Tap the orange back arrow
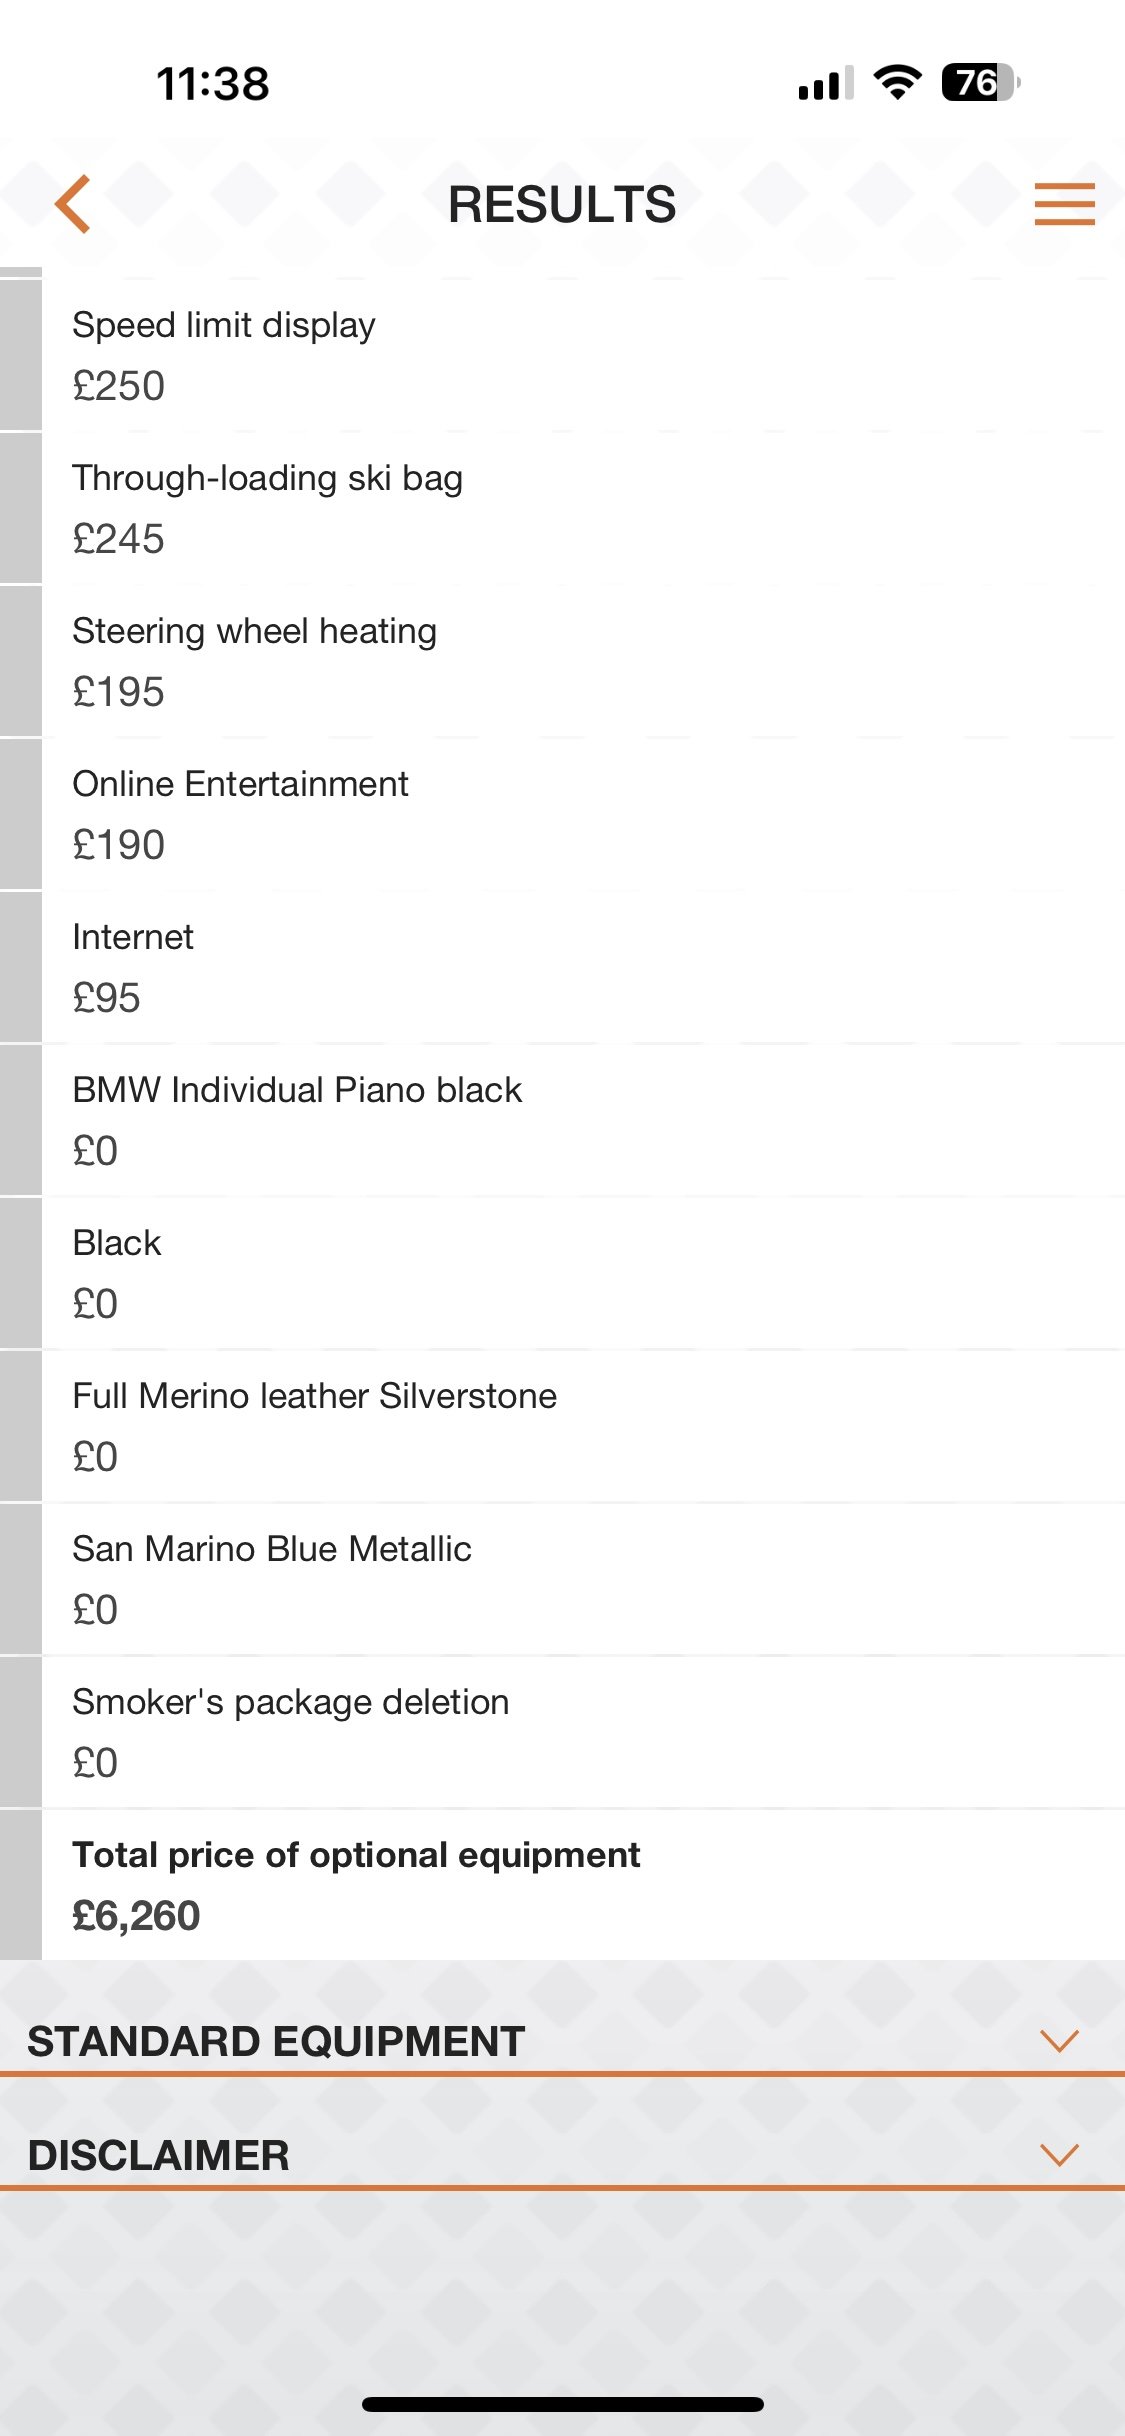This screenshot has width=1125, height=2436. point(73,204)
